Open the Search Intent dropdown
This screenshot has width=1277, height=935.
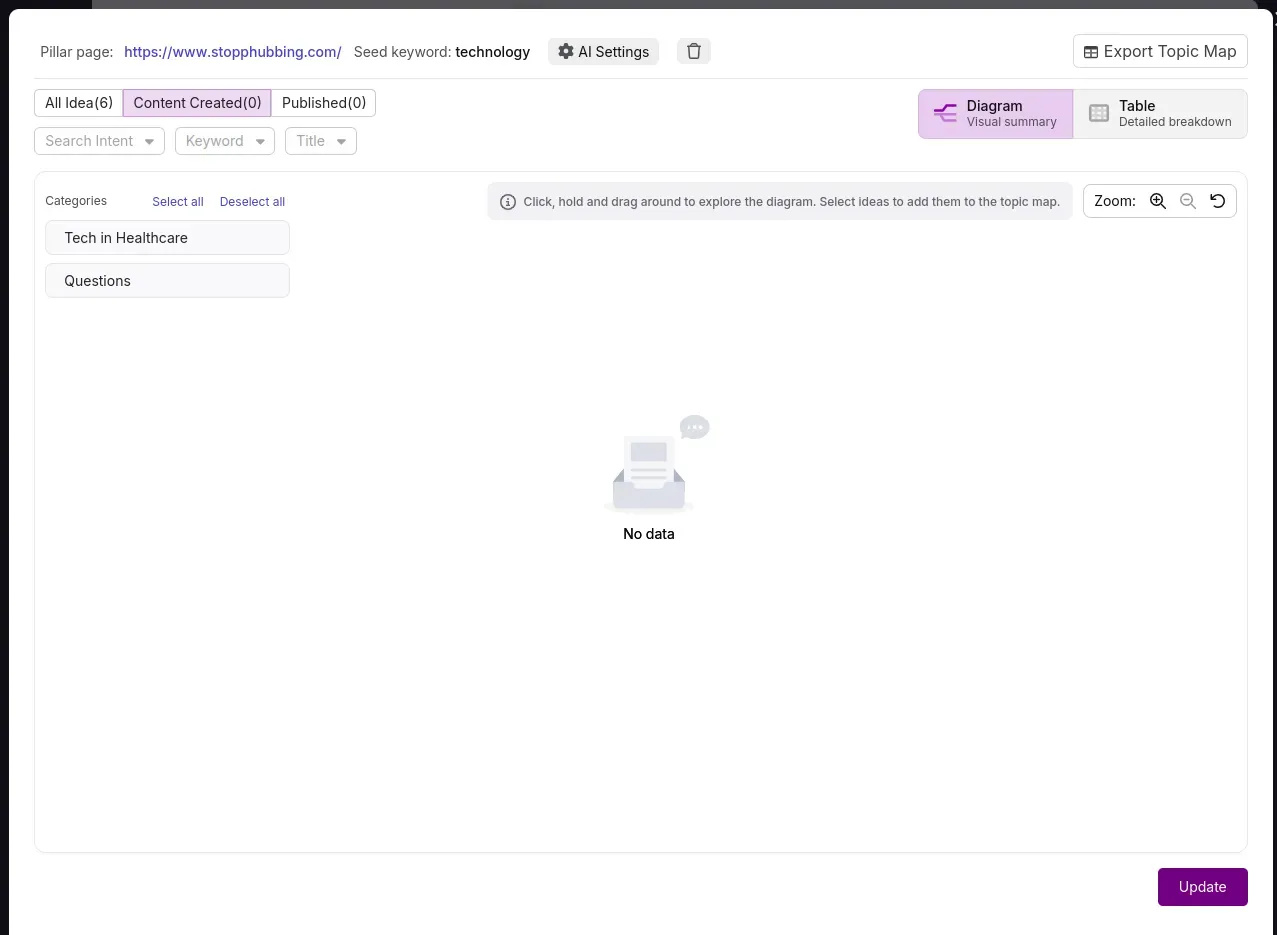(99, 141)
